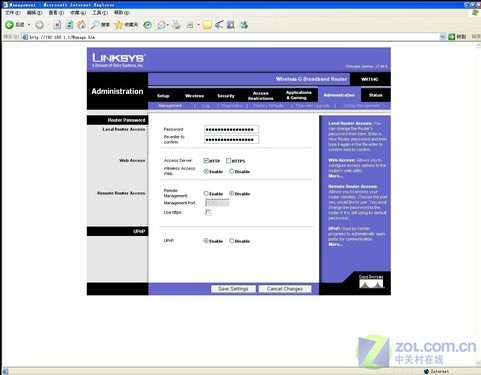The height and width of the screenshot is (375, 481).
Task: Click the browser Back arrow icon
Action: click(9, 25)
